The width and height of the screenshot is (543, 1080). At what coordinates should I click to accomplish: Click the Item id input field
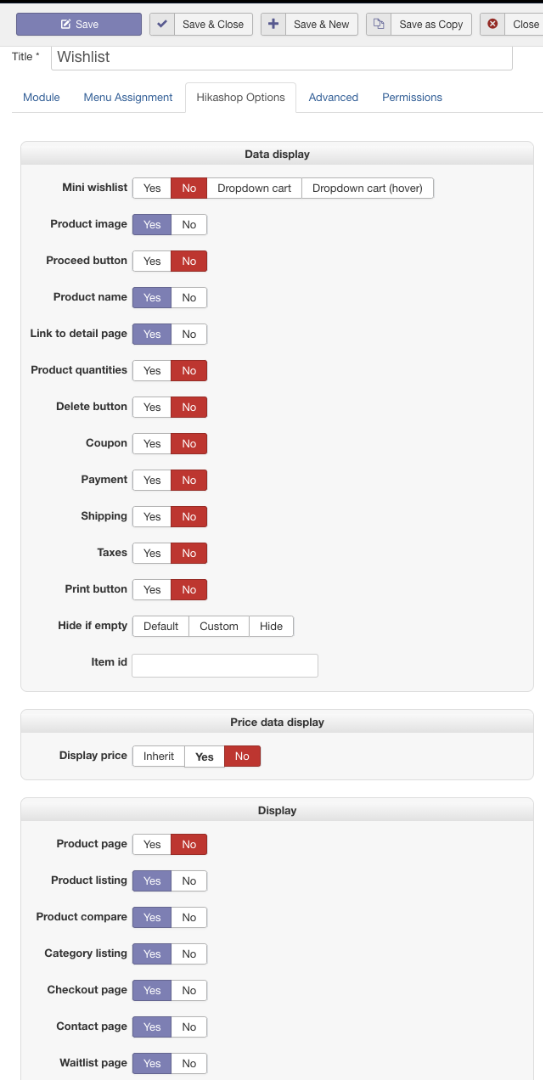tap(225, 665)
